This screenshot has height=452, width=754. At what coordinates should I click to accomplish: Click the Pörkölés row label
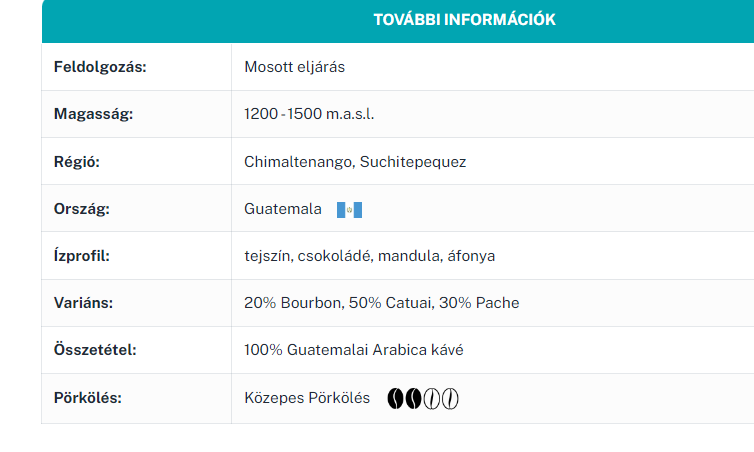88,398
